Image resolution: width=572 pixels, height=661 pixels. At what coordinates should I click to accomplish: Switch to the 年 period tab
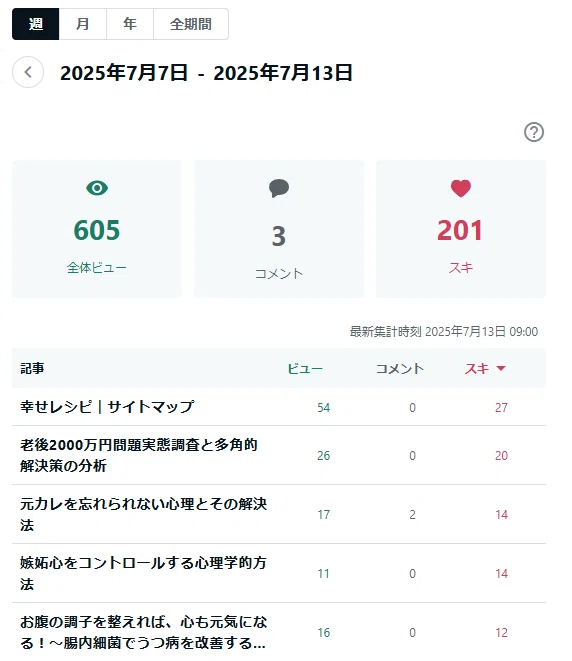[x=130, y=24]
